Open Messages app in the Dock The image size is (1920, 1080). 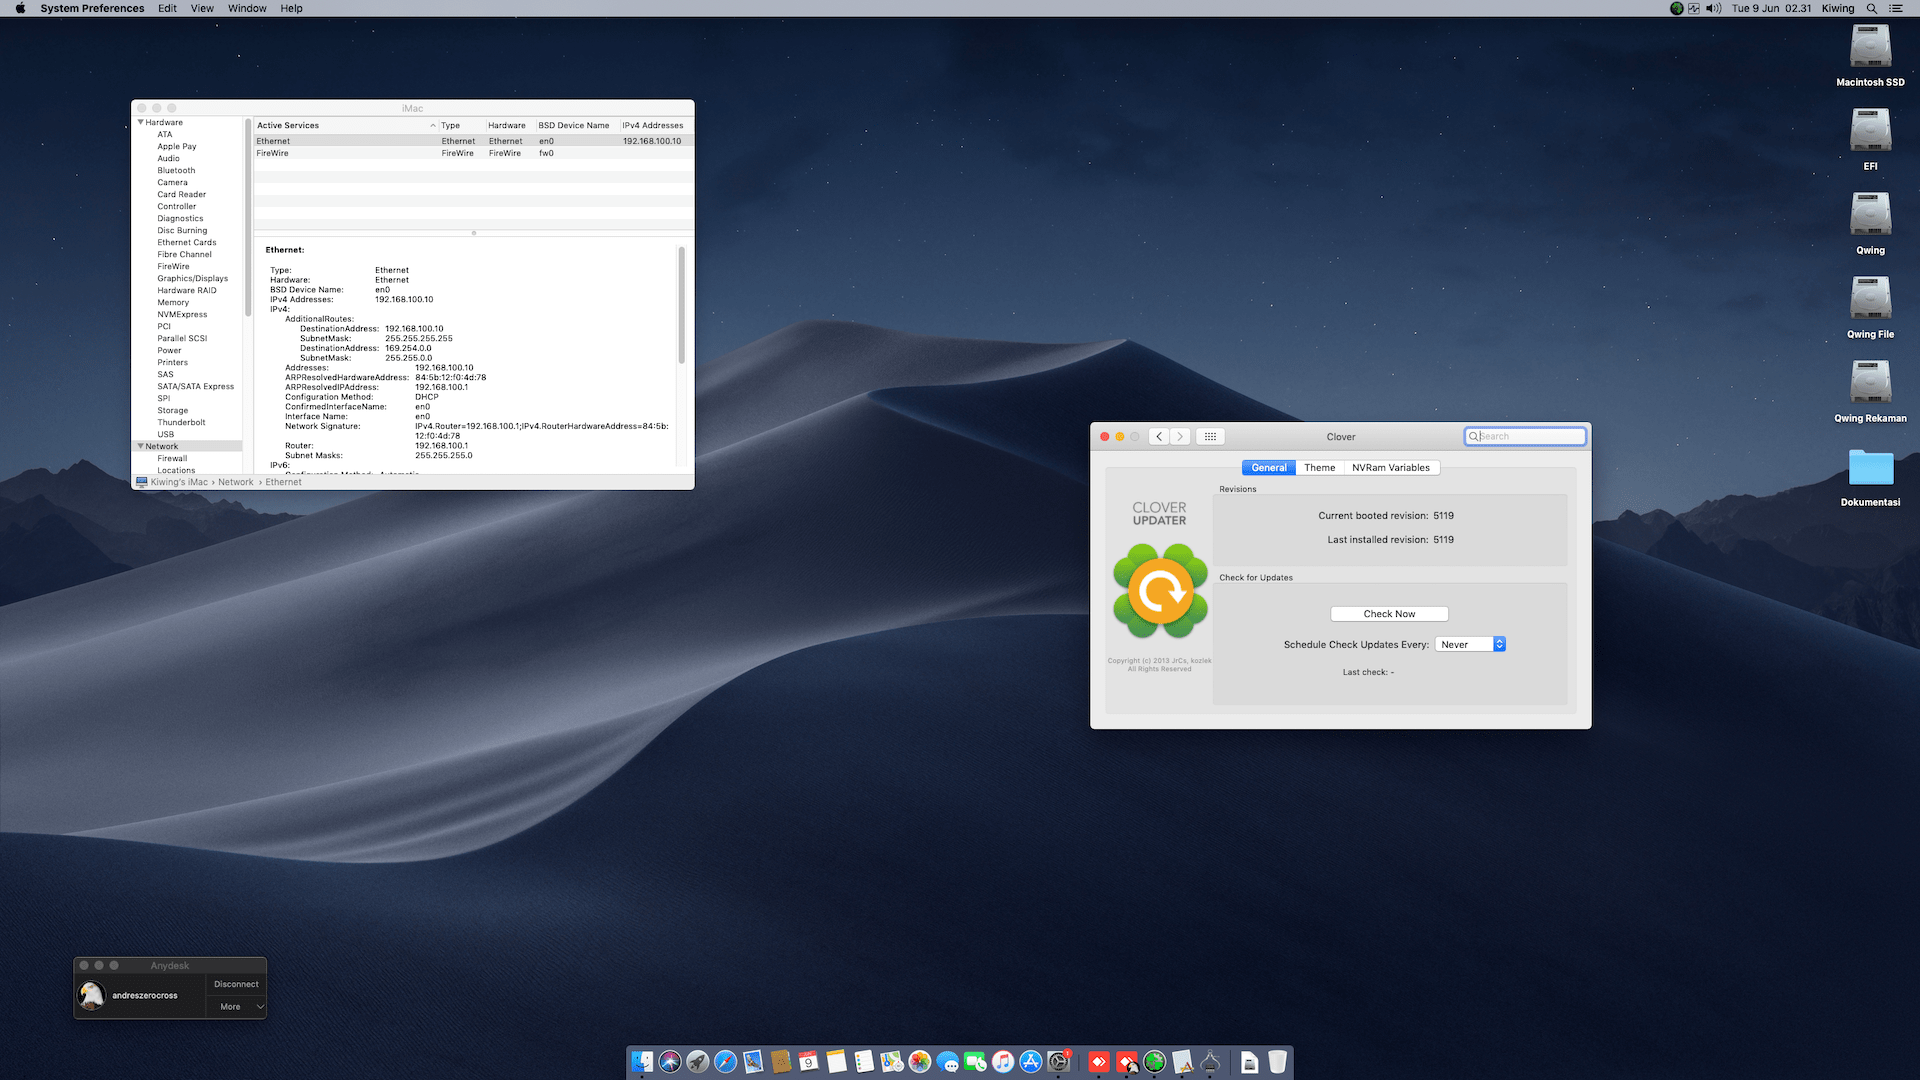(x=948, y=1062)
